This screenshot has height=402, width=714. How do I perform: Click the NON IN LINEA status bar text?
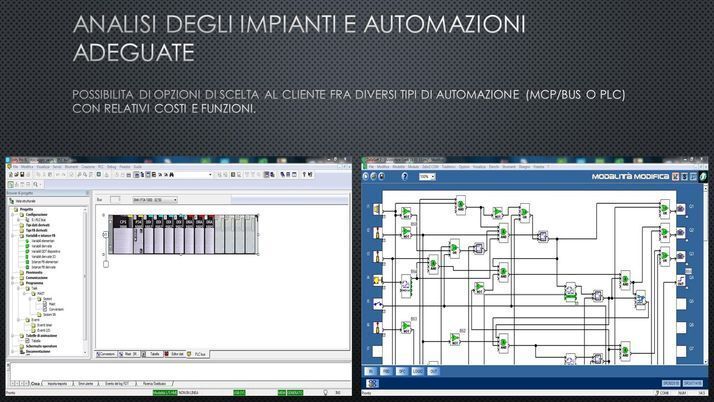point(189,392)
